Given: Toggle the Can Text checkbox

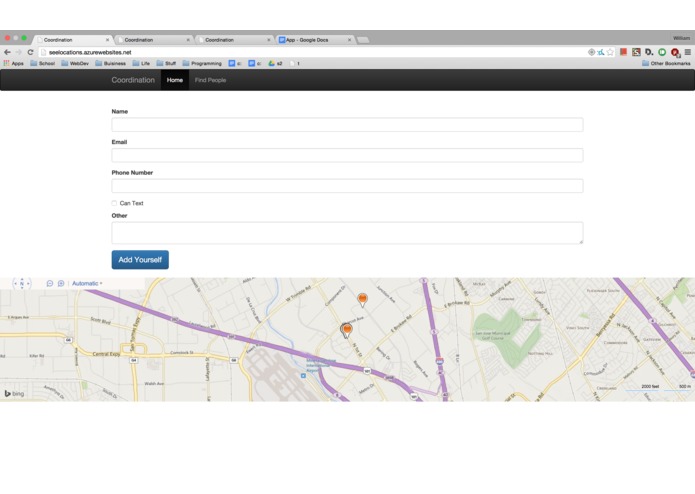Looking at the screenshot, I should (x=114, y=203).
